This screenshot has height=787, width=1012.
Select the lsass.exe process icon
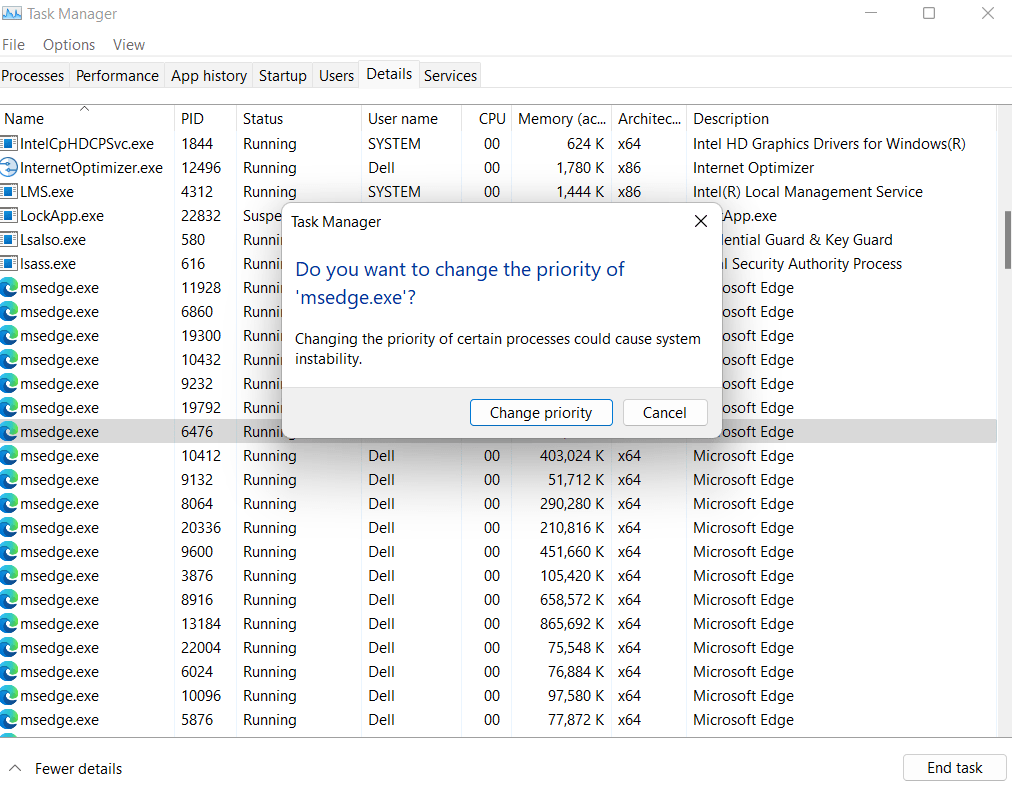10,263
